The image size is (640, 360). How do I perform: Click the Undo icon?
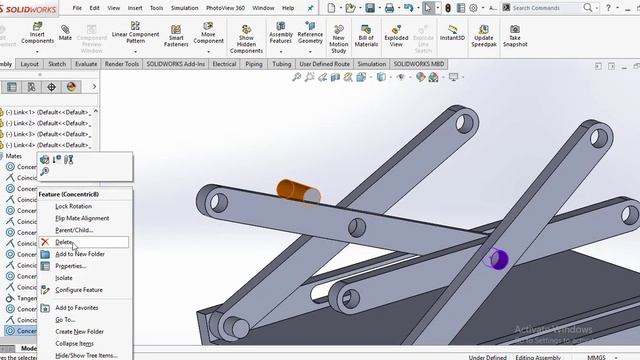point(409,8)
